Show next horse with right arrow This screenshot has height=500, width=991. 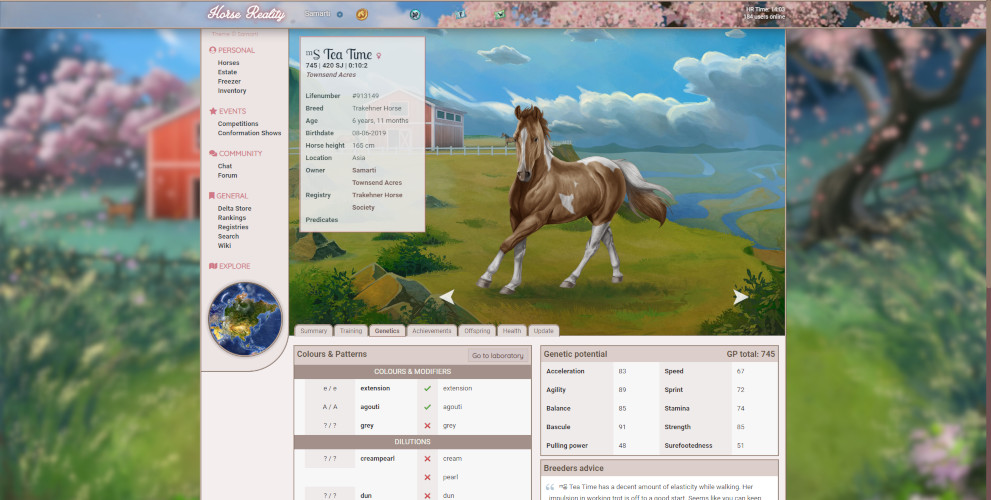[741, 297]
